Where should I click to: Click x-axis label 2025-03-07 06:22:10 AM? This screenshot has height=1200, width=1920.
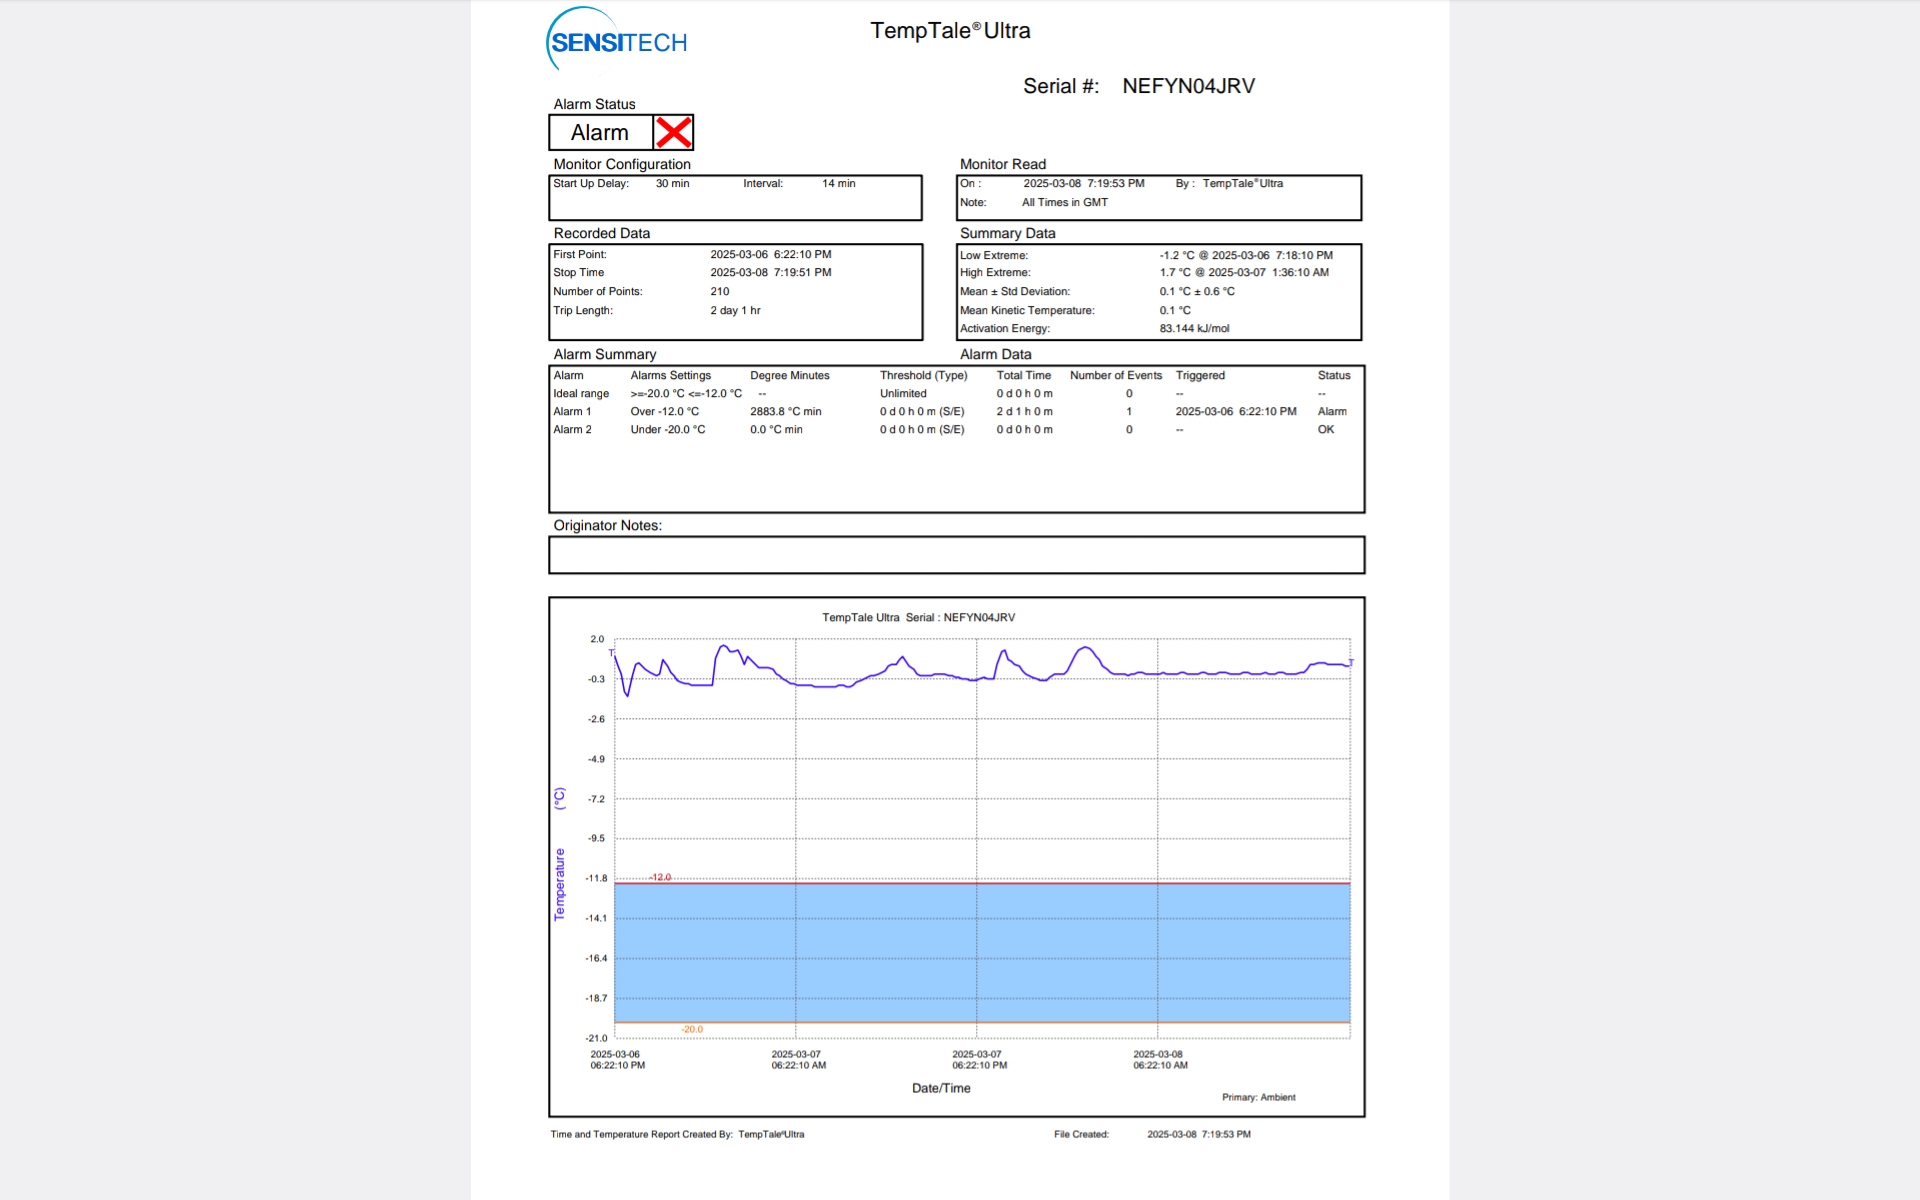pyautogui.click(x=798, y=1060)
